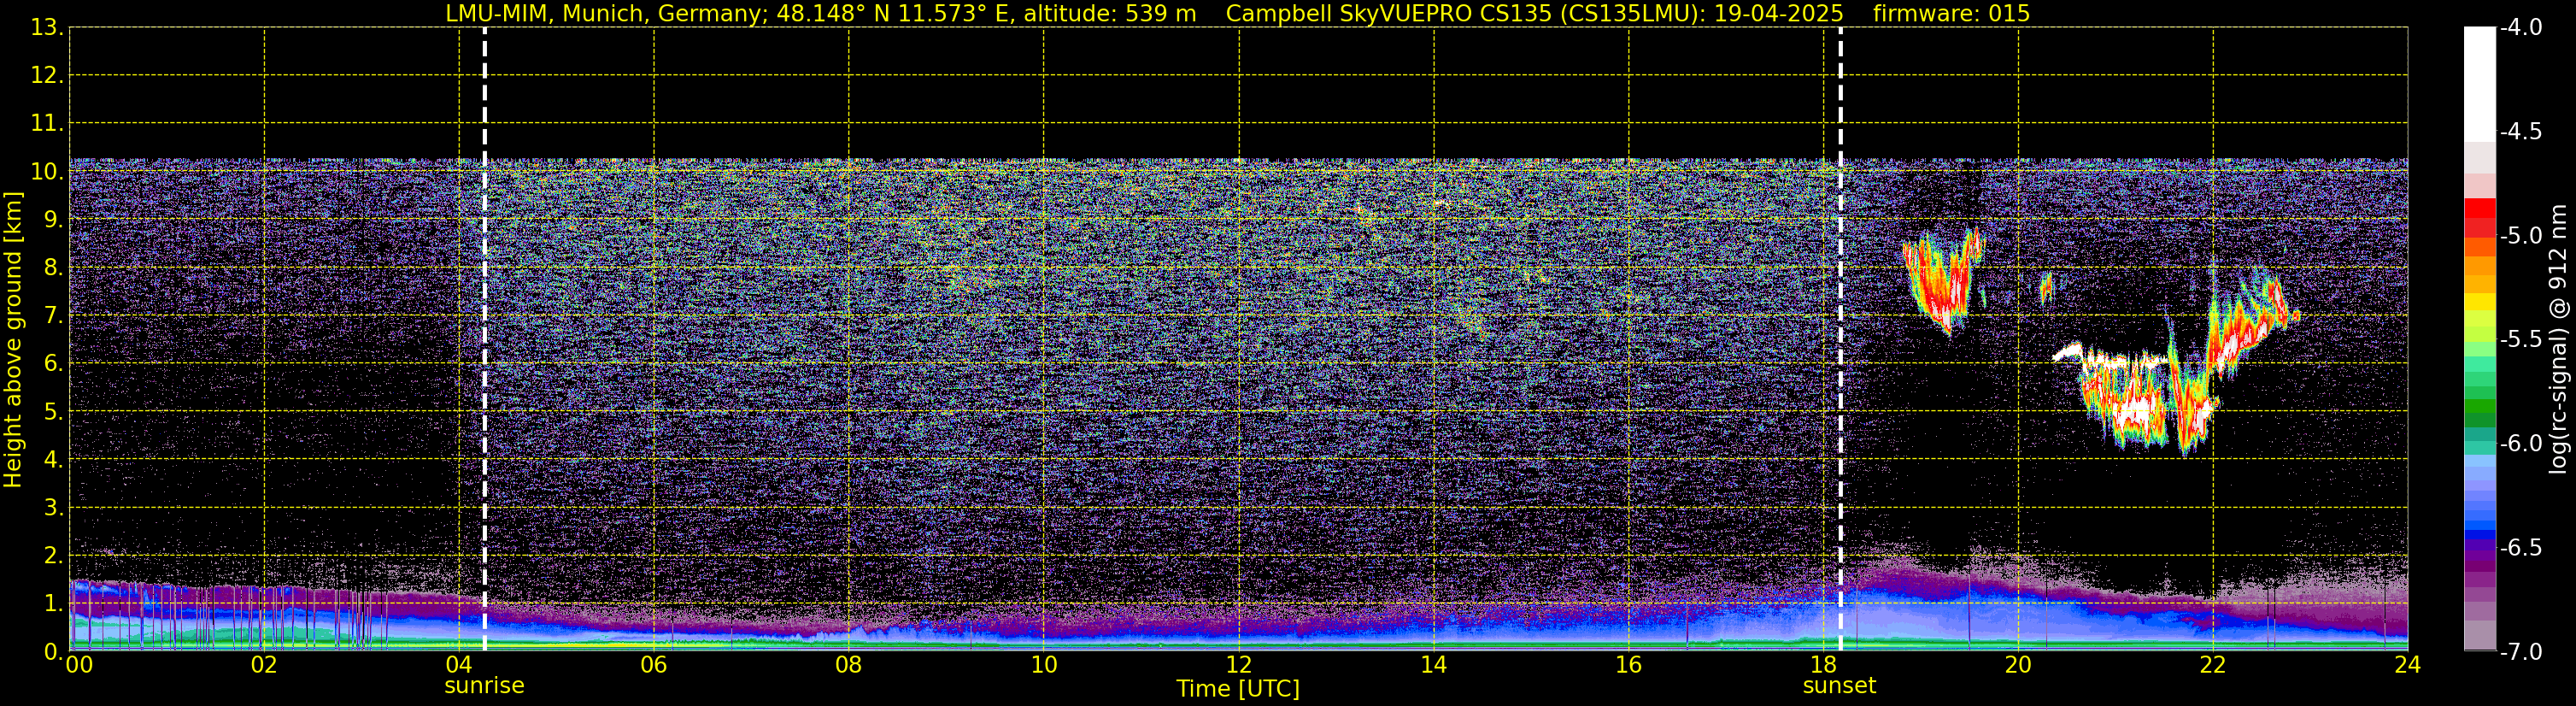2576x706 pixels.
Task: Click the 12 tick label on time axis
Action: [1238, 665]
